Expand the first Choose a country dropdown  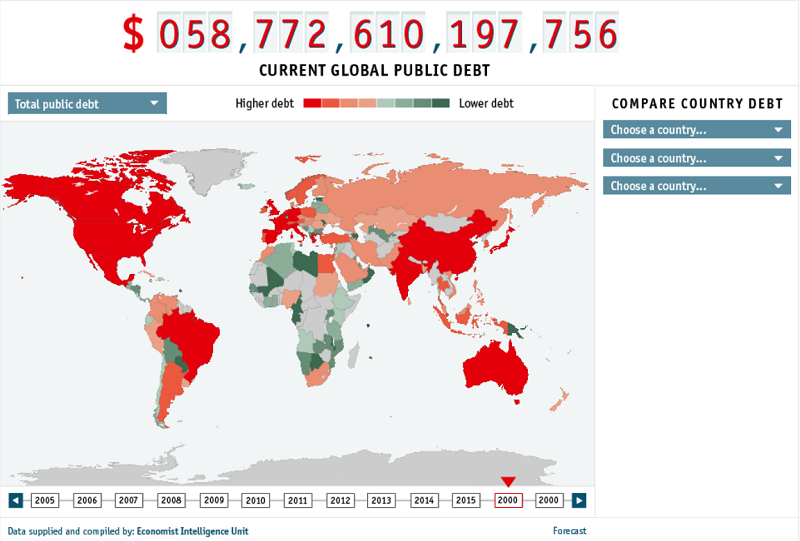coord(697,130)
